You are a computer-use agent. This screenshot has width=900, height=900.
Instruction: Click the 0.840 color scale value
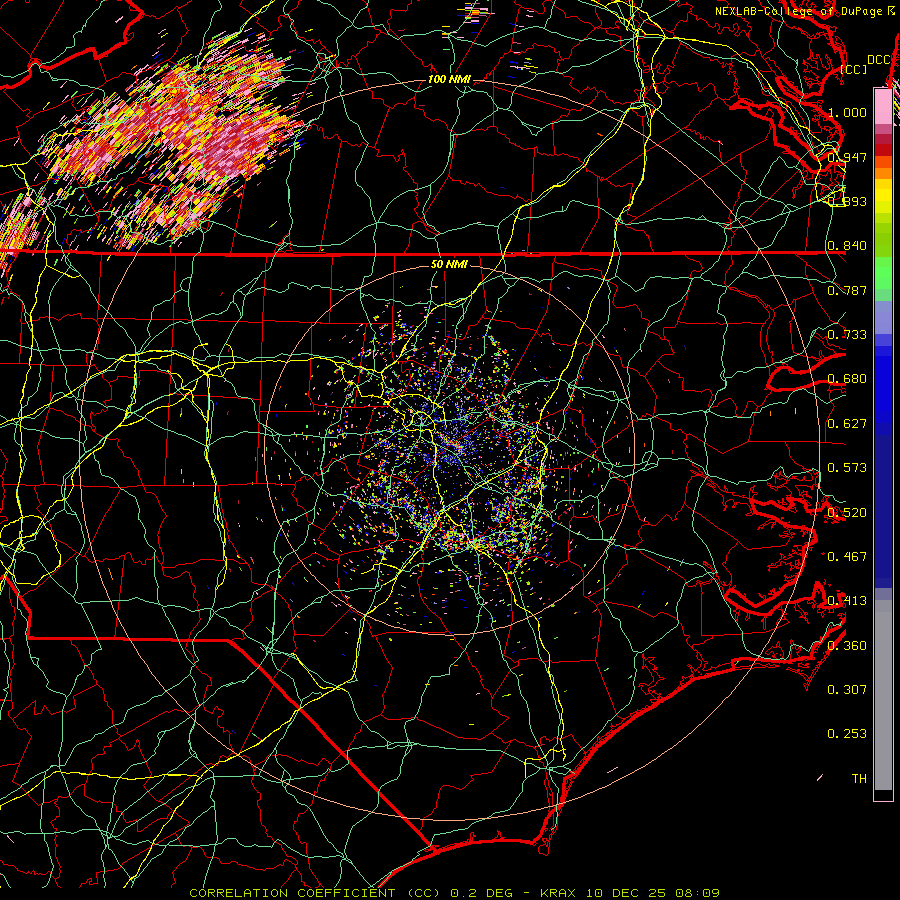pyautogui.click(x=847, y=245)
